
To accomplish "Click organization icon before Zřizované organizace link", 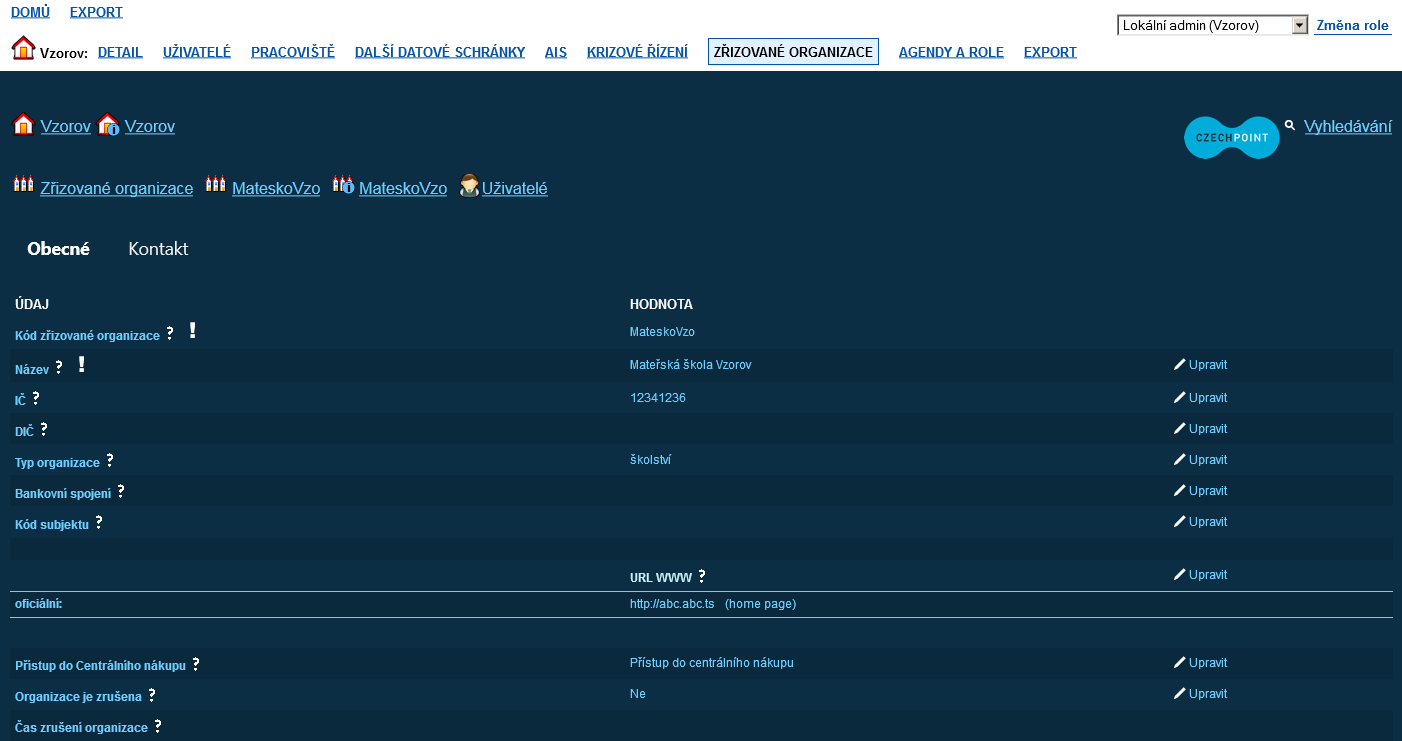I will click(23, 184).
